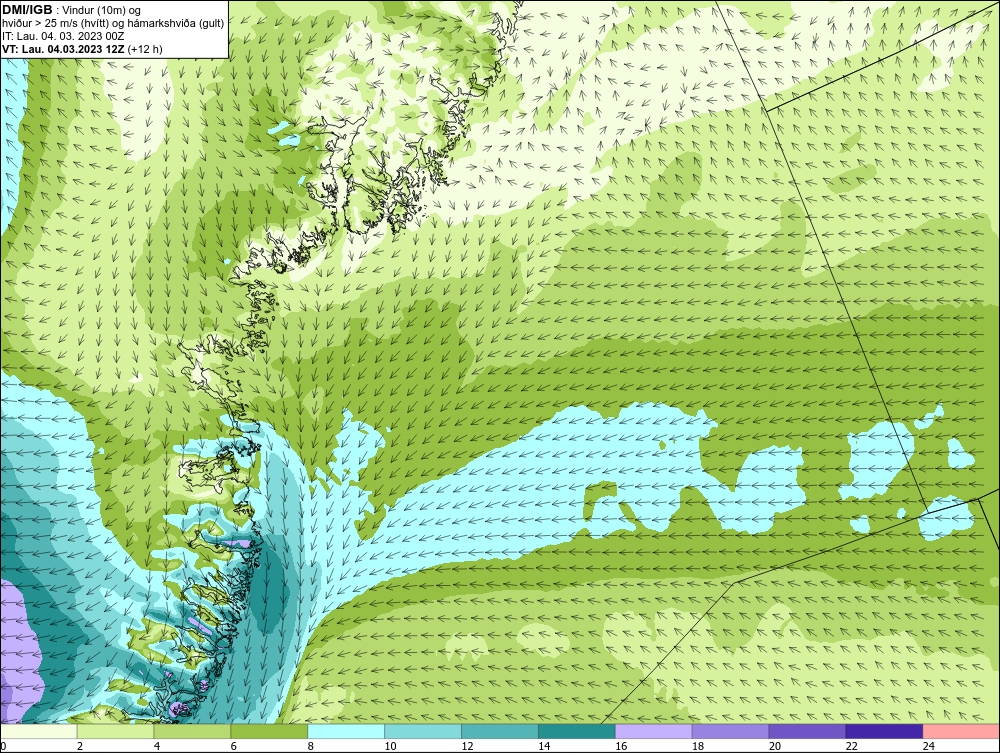Image resolution: width=1000 pixels, height=753 pixels.
Task: Click the 'VT: Lau. 04.03.2023 12Z (+12 h)' line
Action: [82, 49]
